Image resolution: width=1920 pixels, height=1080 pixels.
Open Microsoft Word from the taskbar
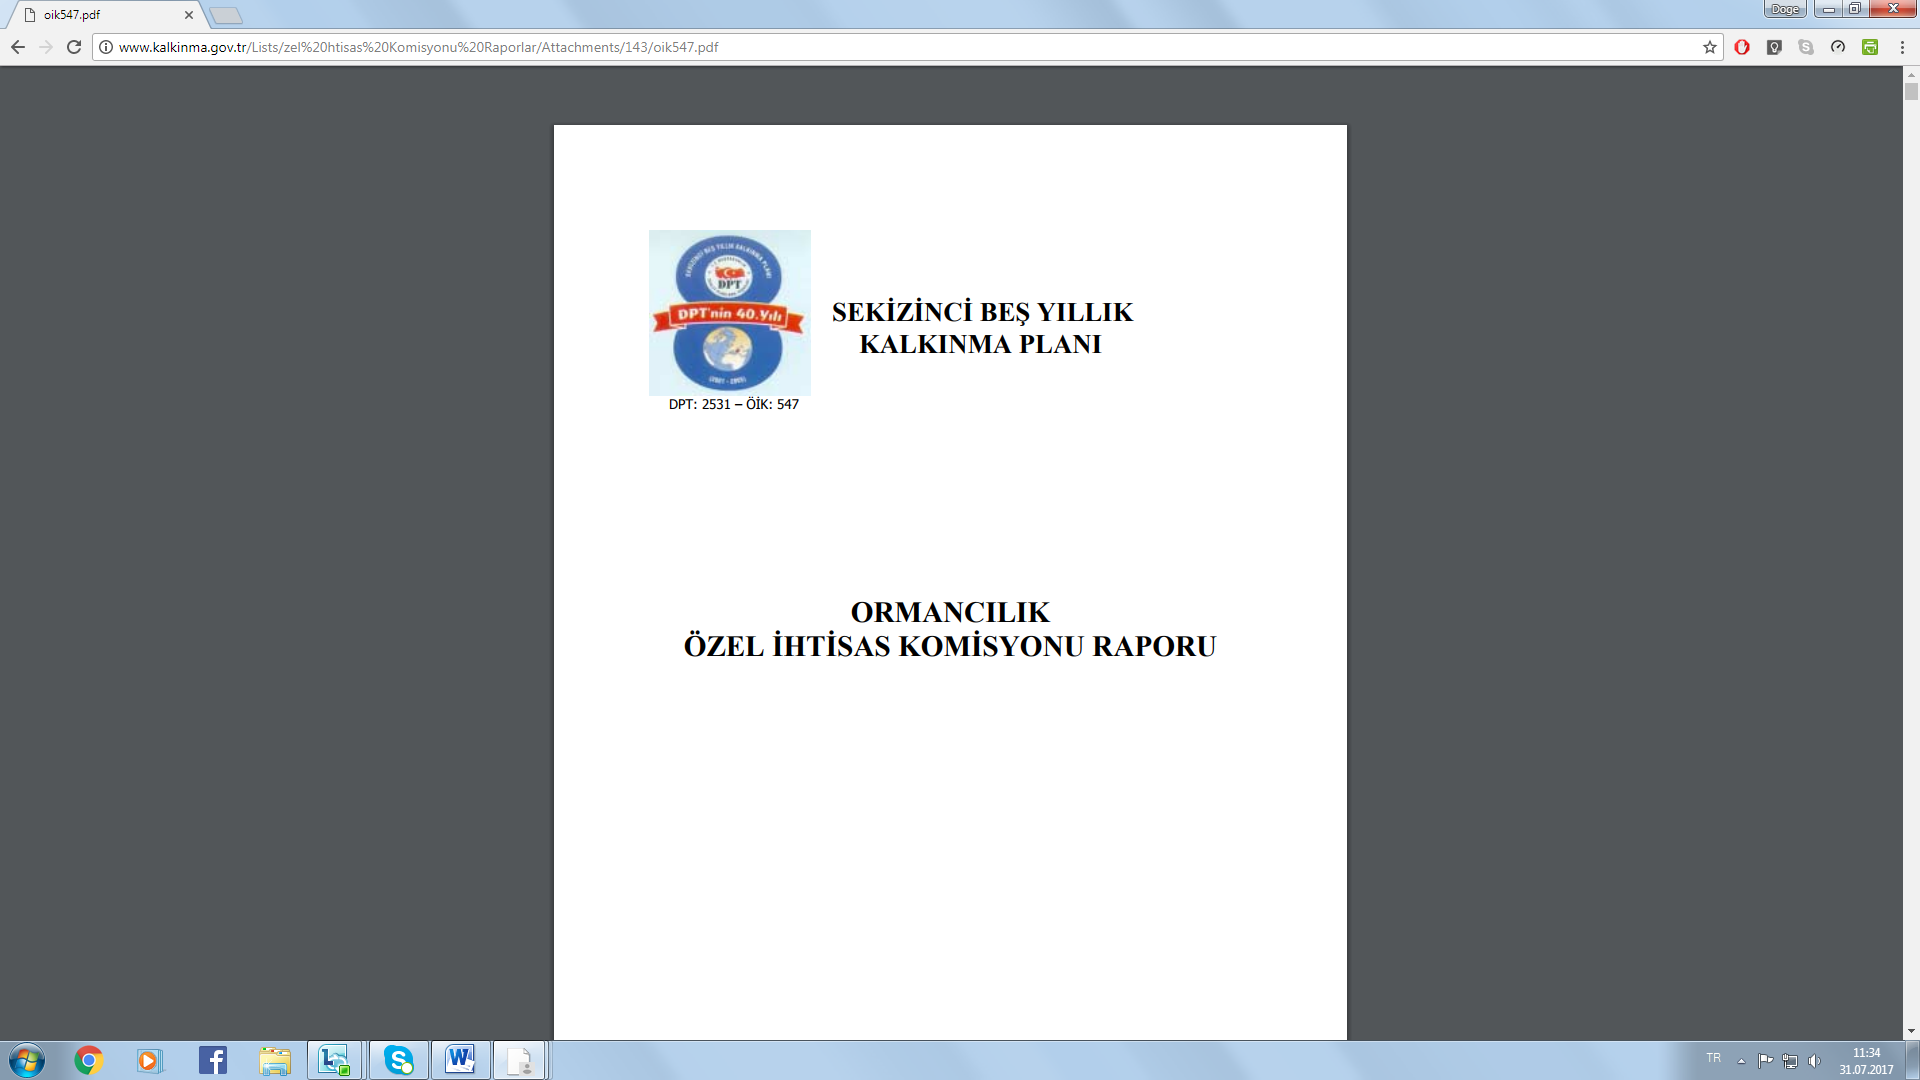pos(461,1060)
